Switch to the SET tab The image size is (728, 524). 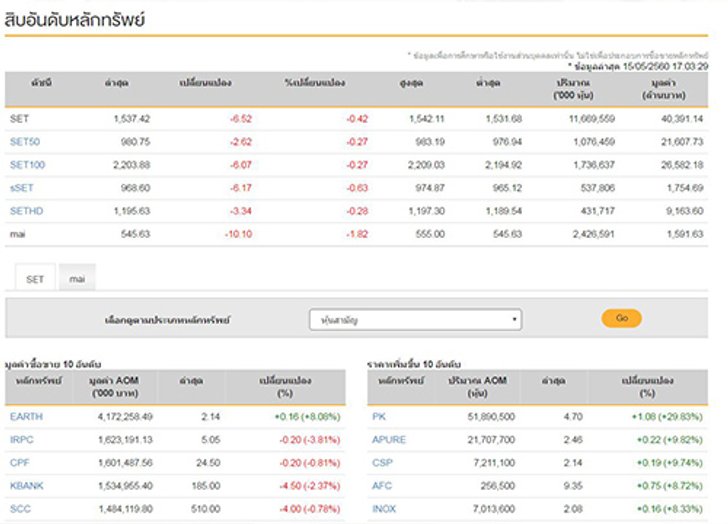click(35, 278)
